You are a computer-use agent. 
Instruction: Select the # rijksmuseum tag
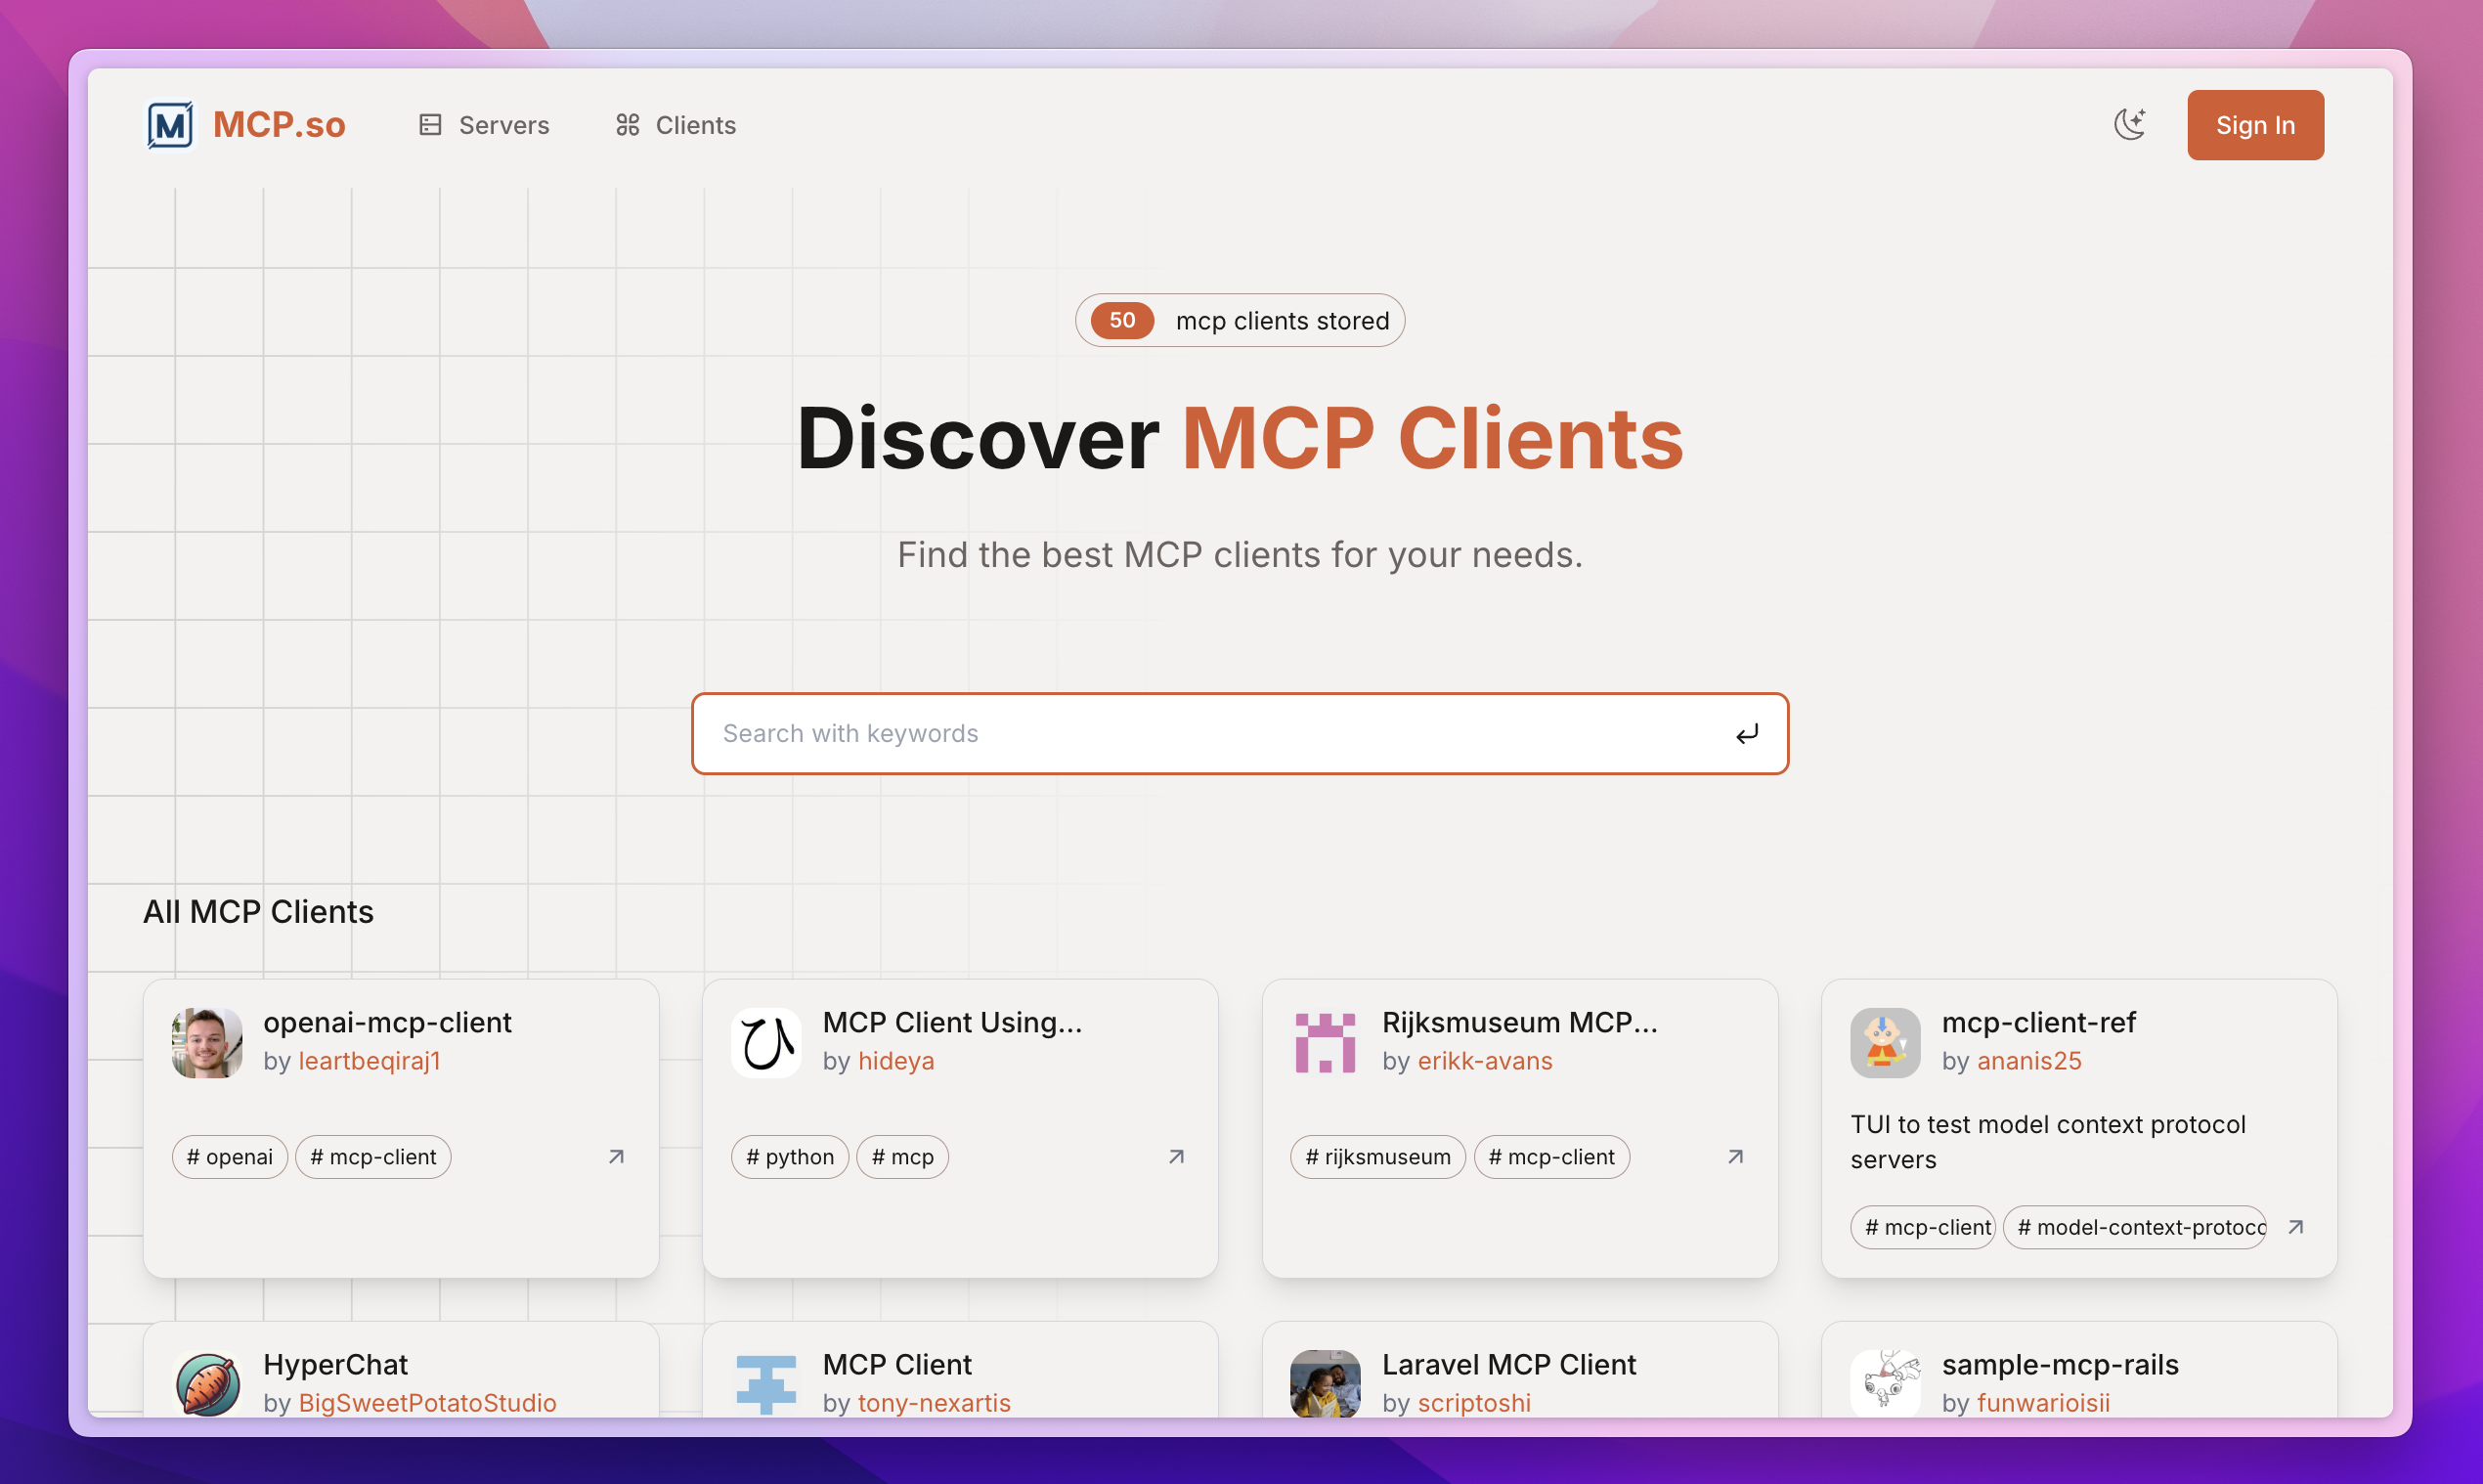click(x=1377, y=1156)
